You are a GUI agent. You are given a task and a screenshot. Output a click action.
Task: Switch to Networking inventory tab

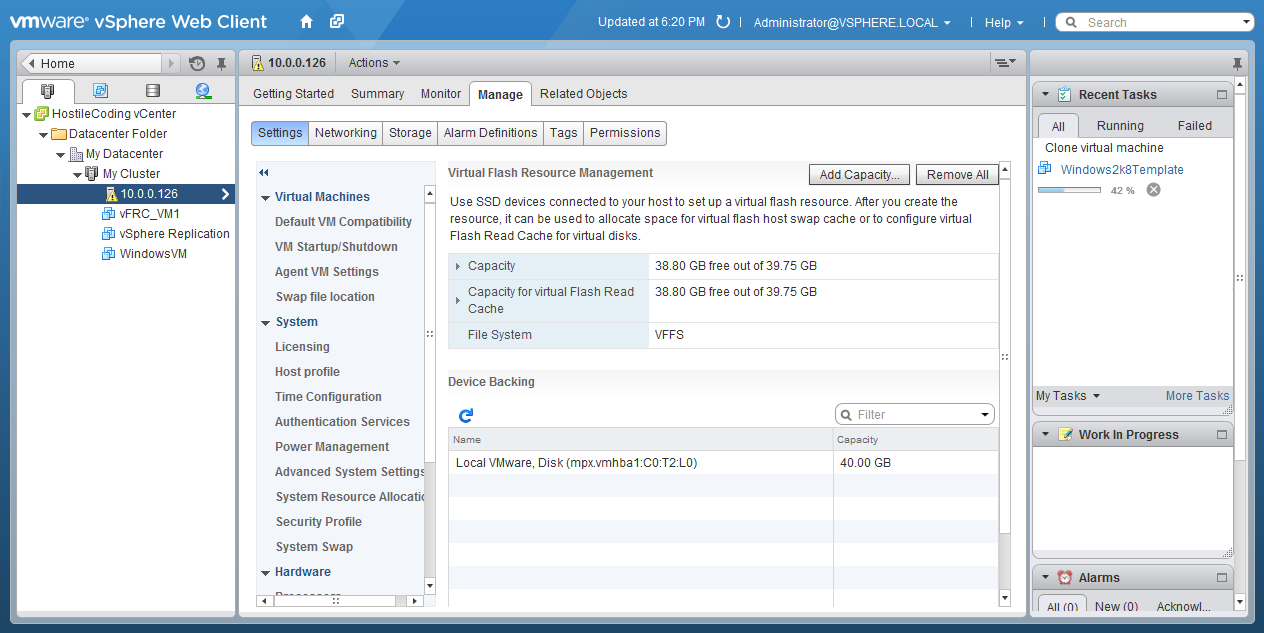[204, 91]
